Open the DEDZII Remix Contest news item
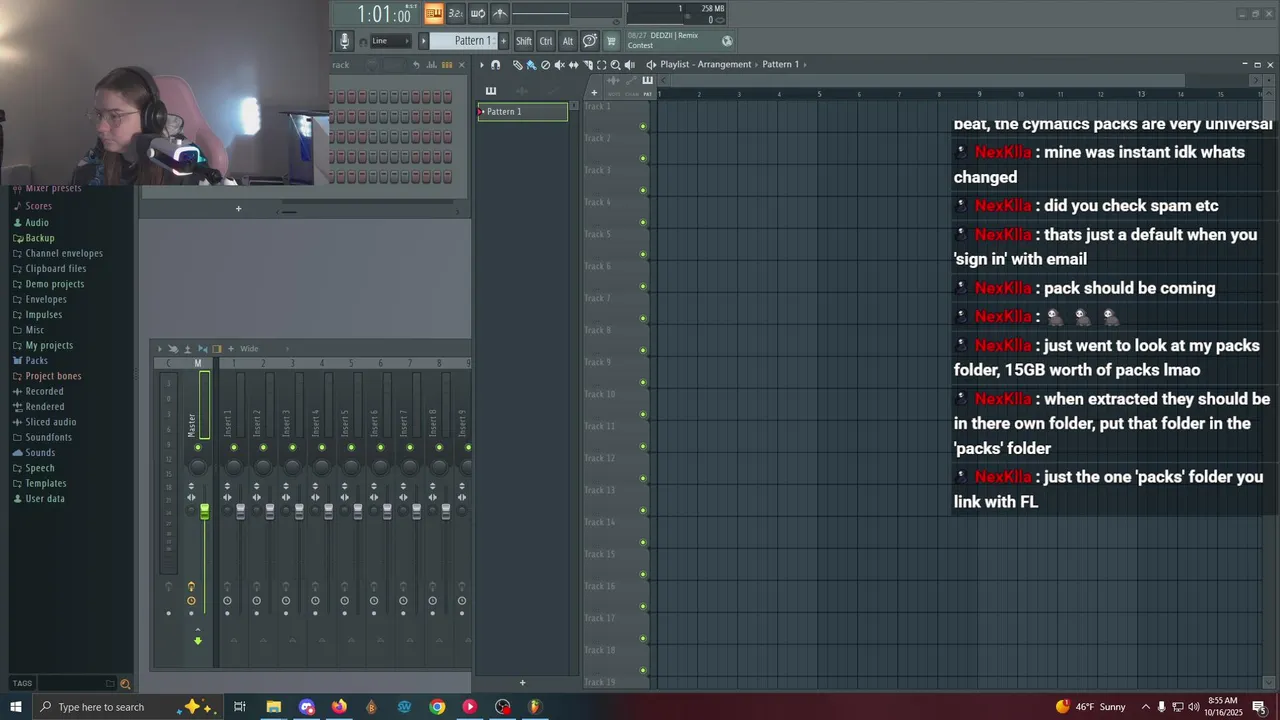Screen dimensions: 1280x720 671,41
